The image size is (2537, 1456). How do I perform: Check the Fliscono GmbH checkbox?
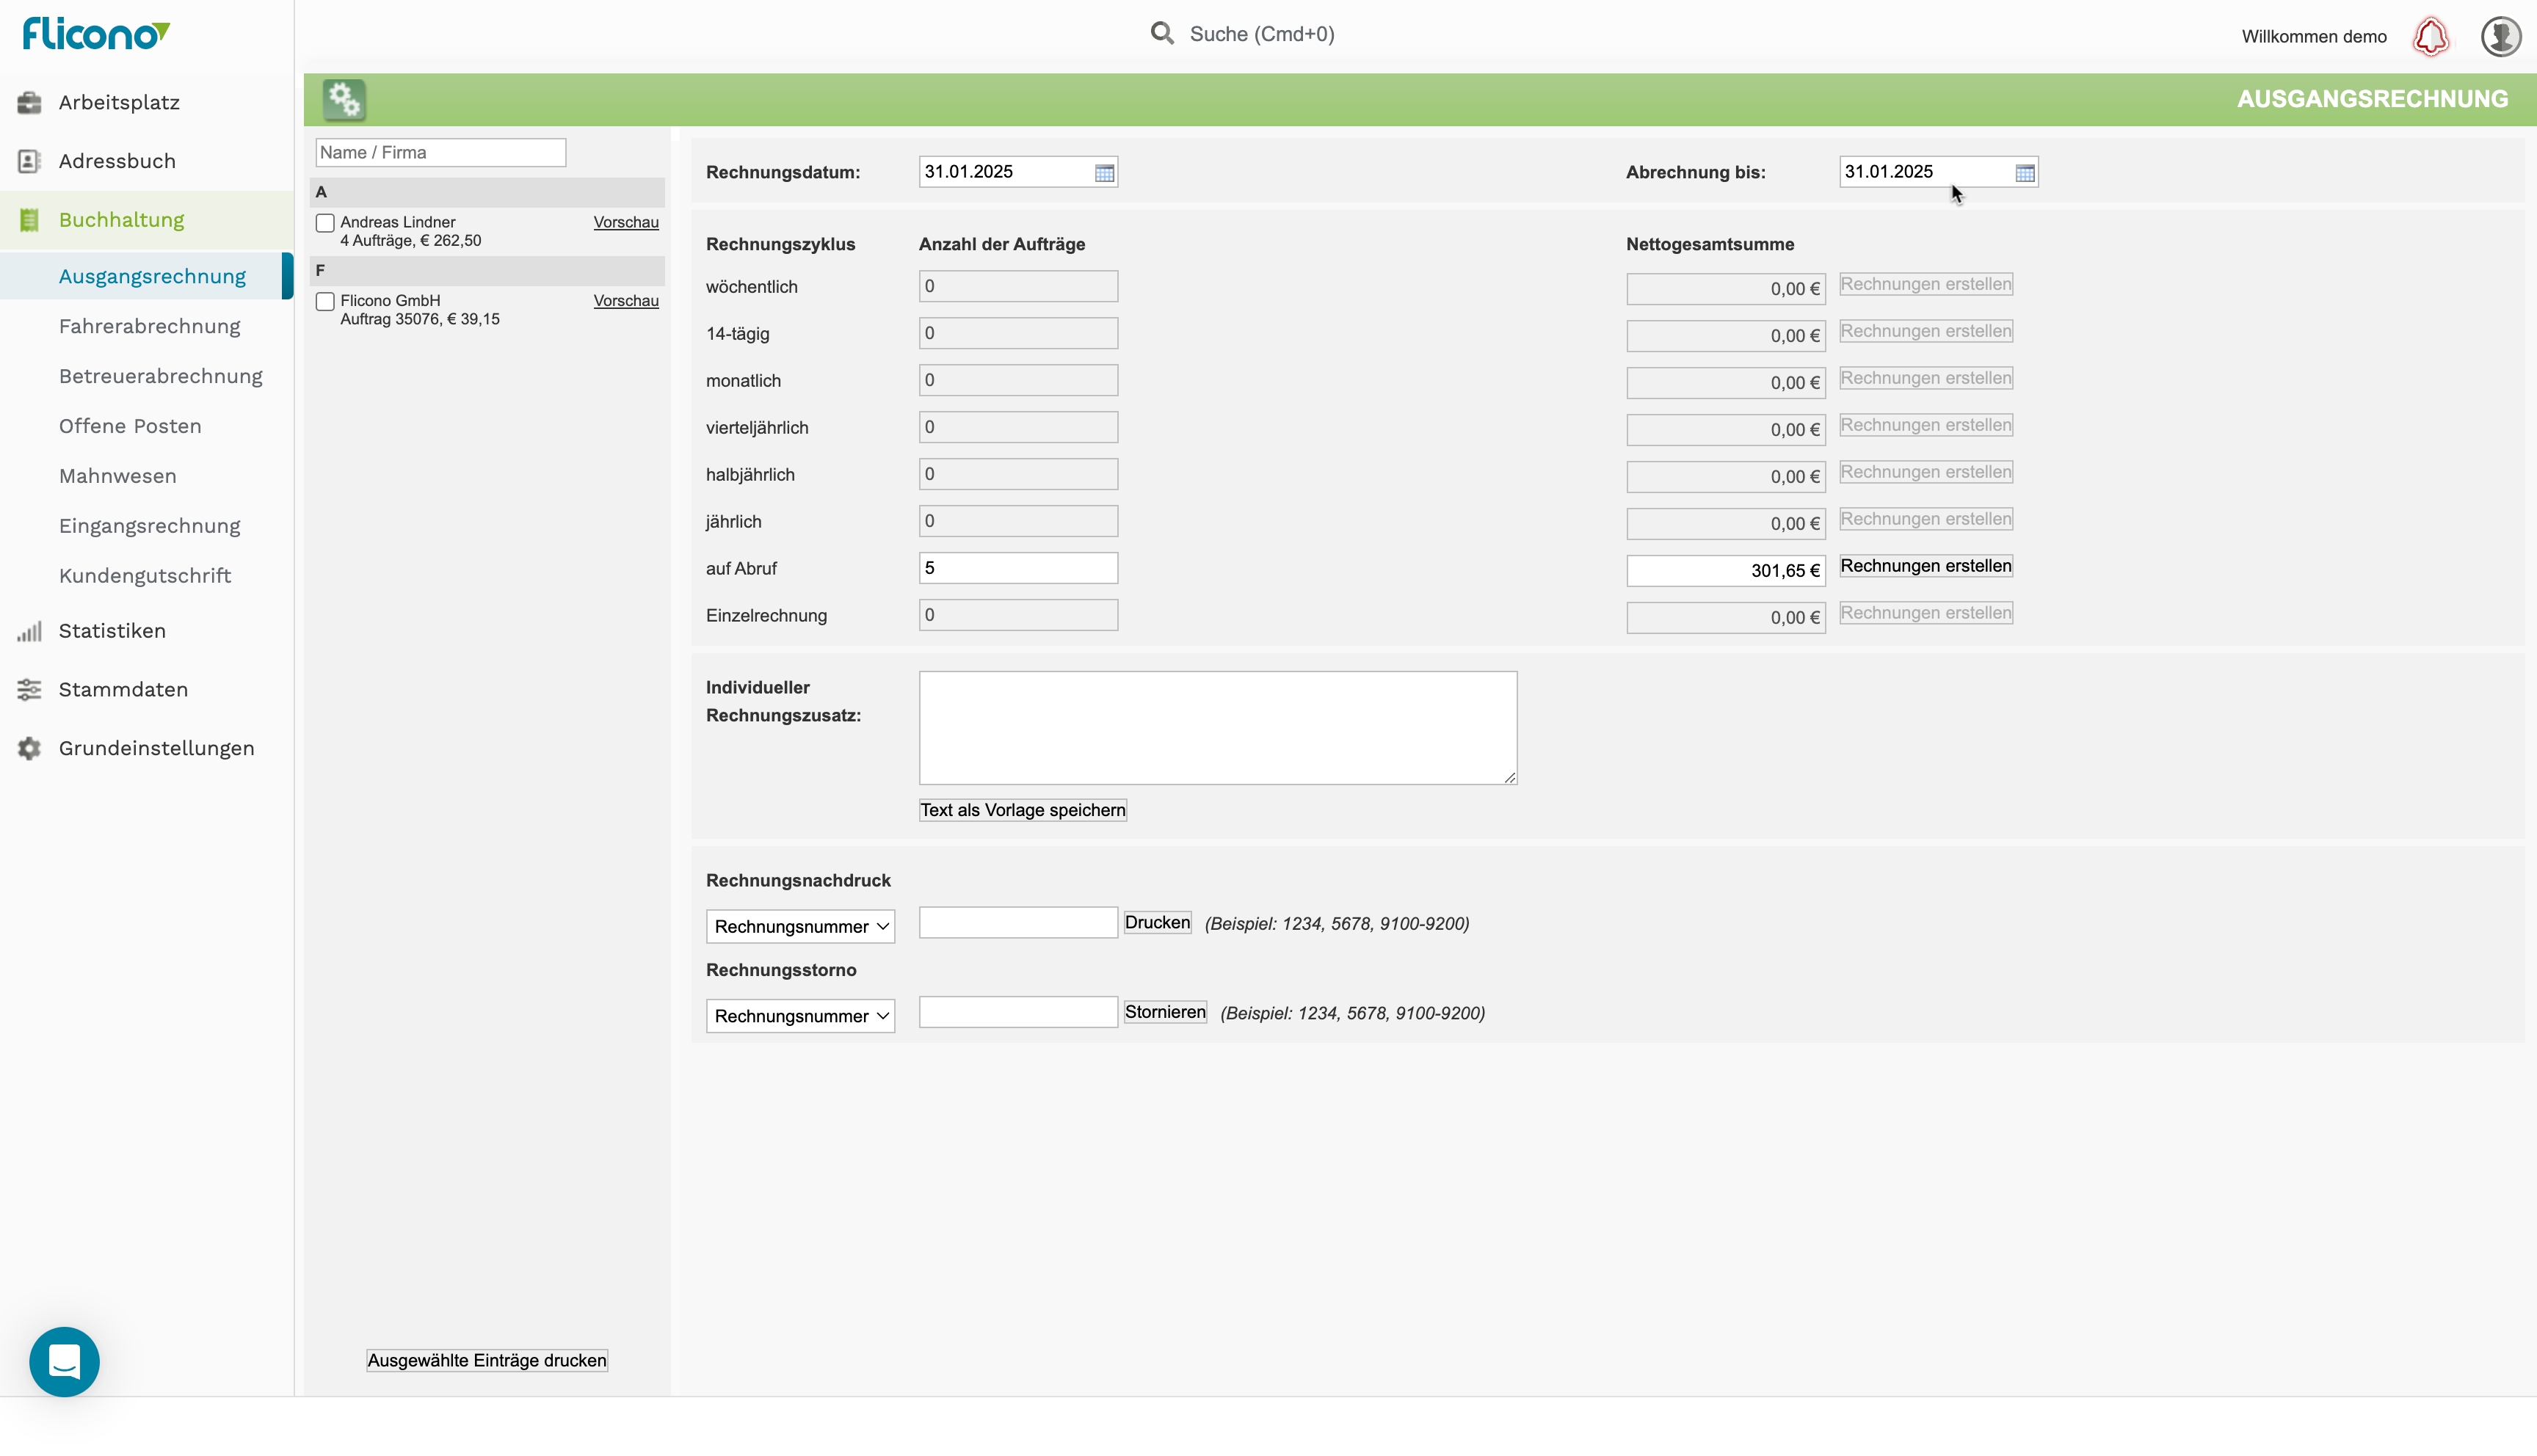[325, 301]
